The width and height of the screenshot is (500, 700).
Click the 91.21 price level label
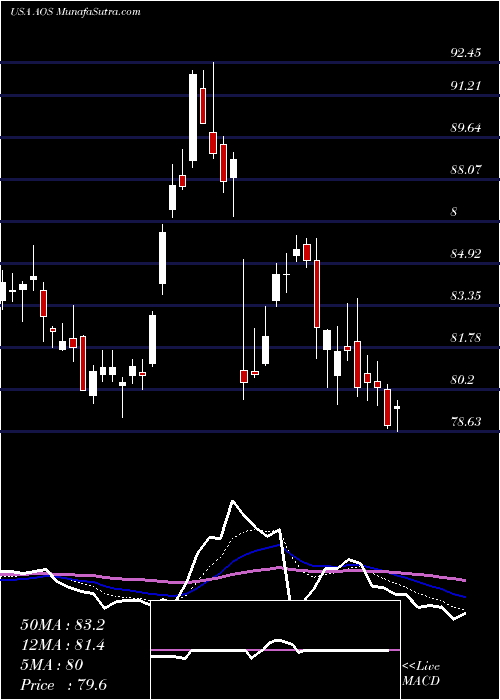tap(466, 85)
